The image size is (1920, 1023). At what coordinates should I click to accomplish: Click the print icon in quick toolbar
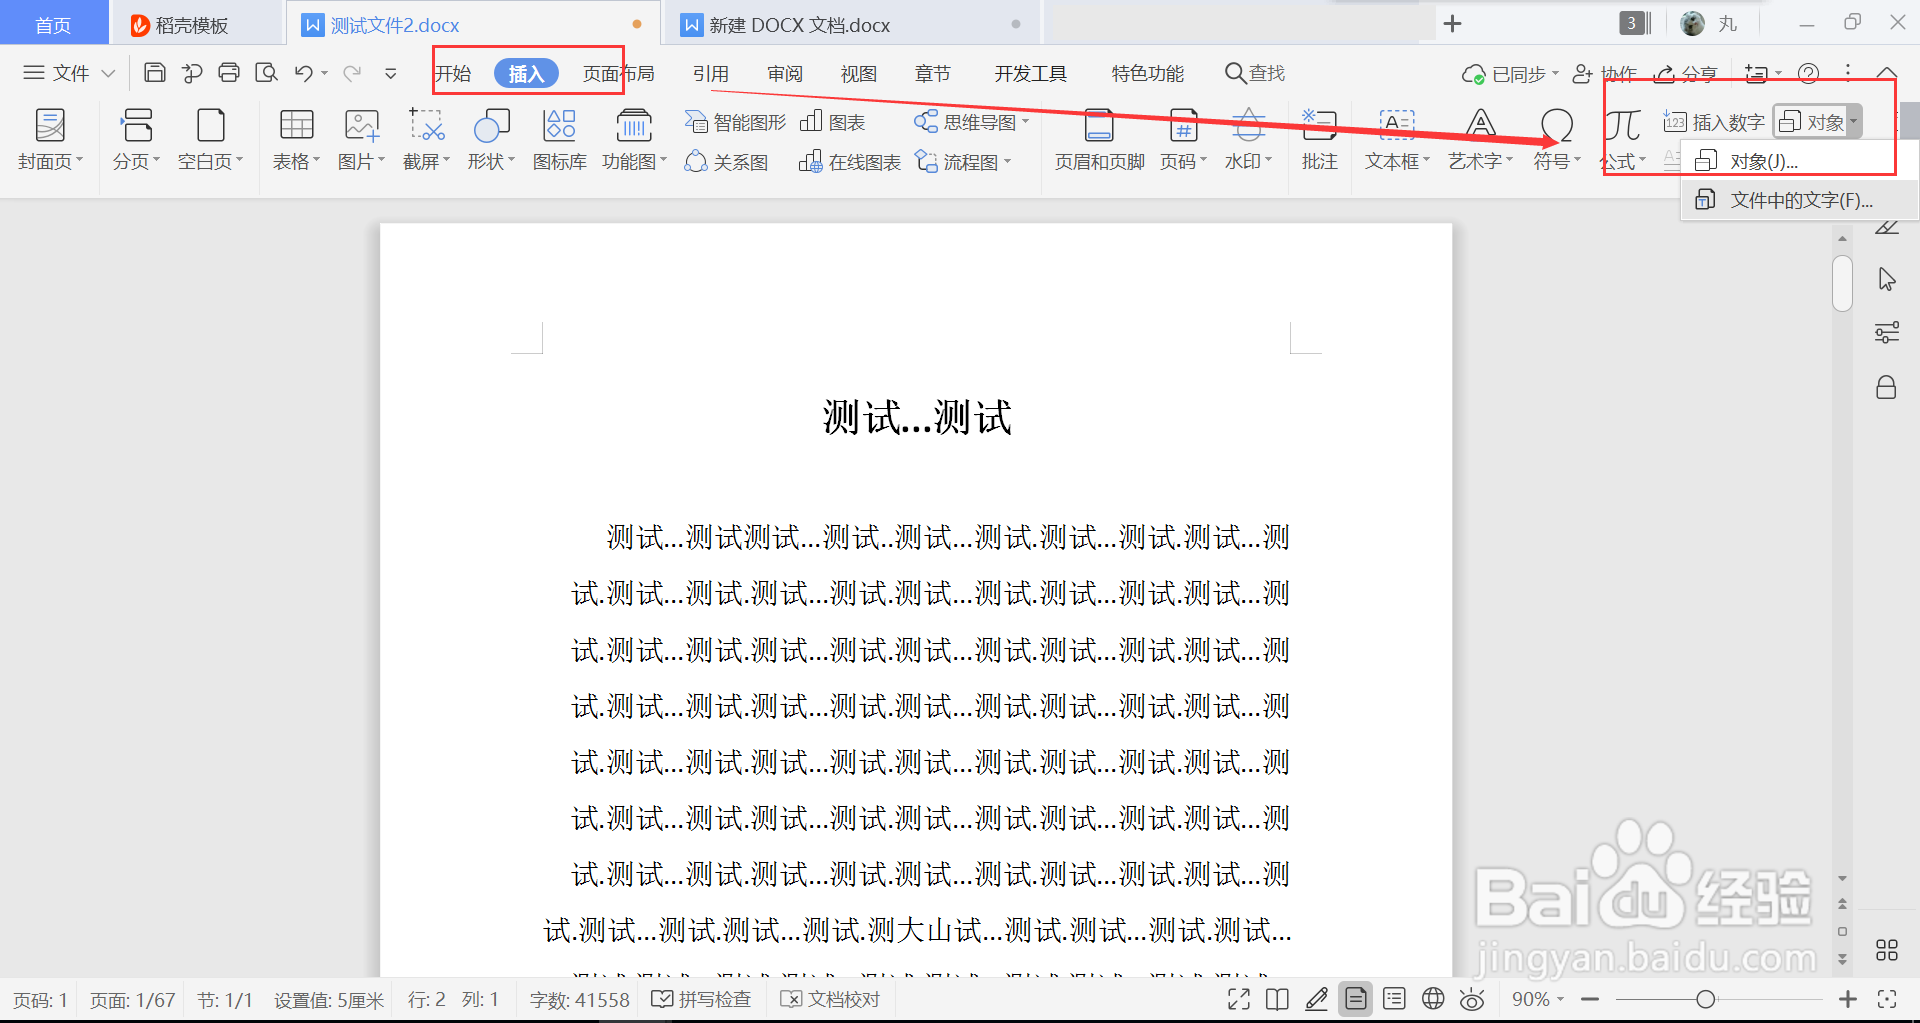point(229,73)
